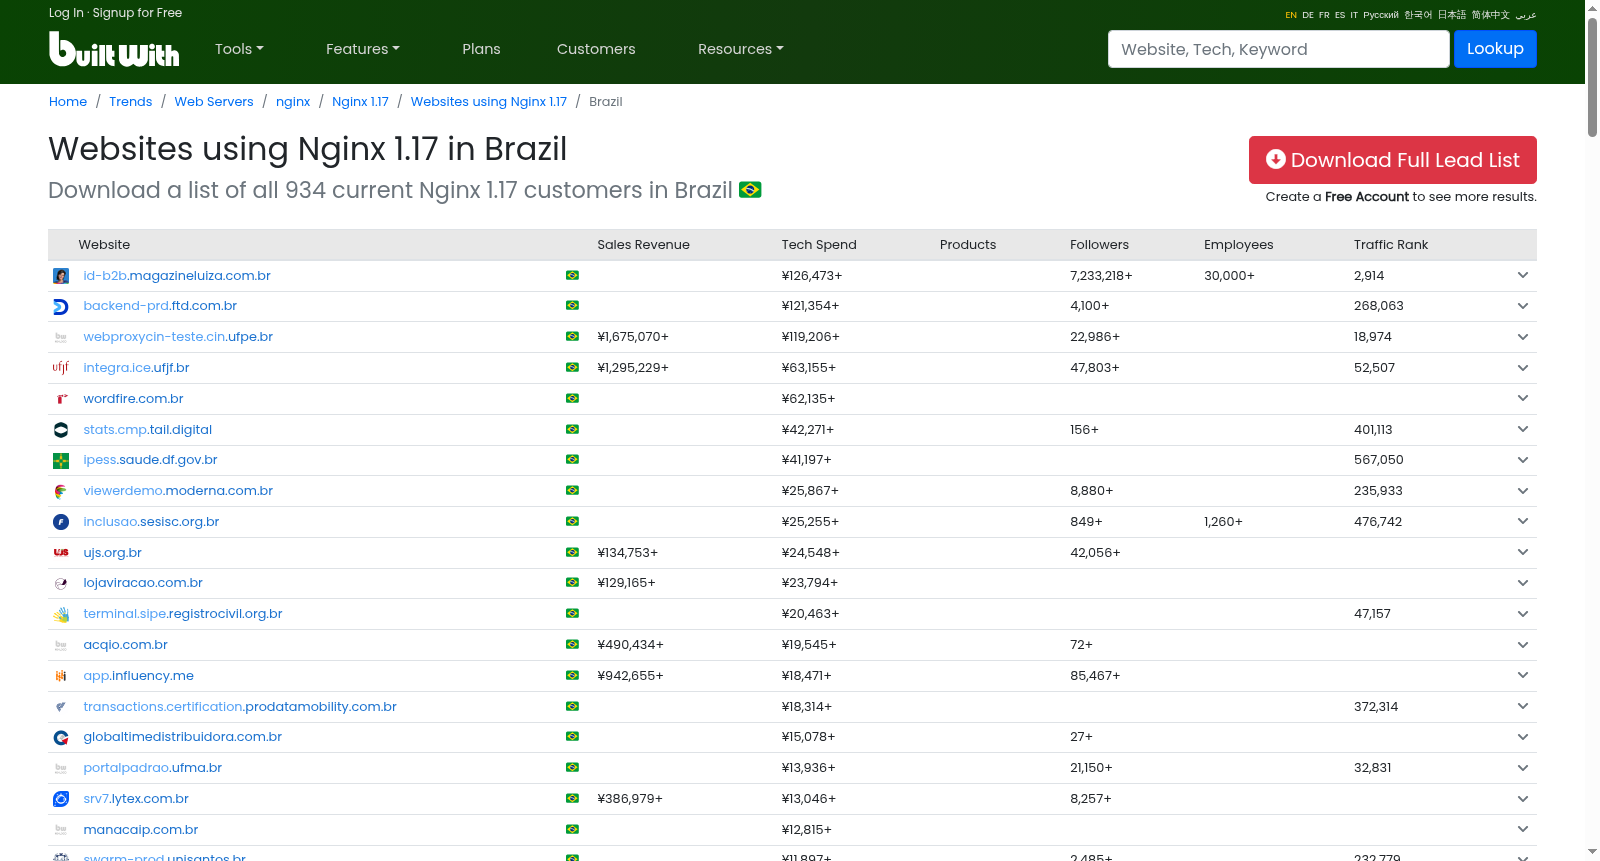
Task: Click the ujs.org.br favicon
Action: [x=61, y=553]
